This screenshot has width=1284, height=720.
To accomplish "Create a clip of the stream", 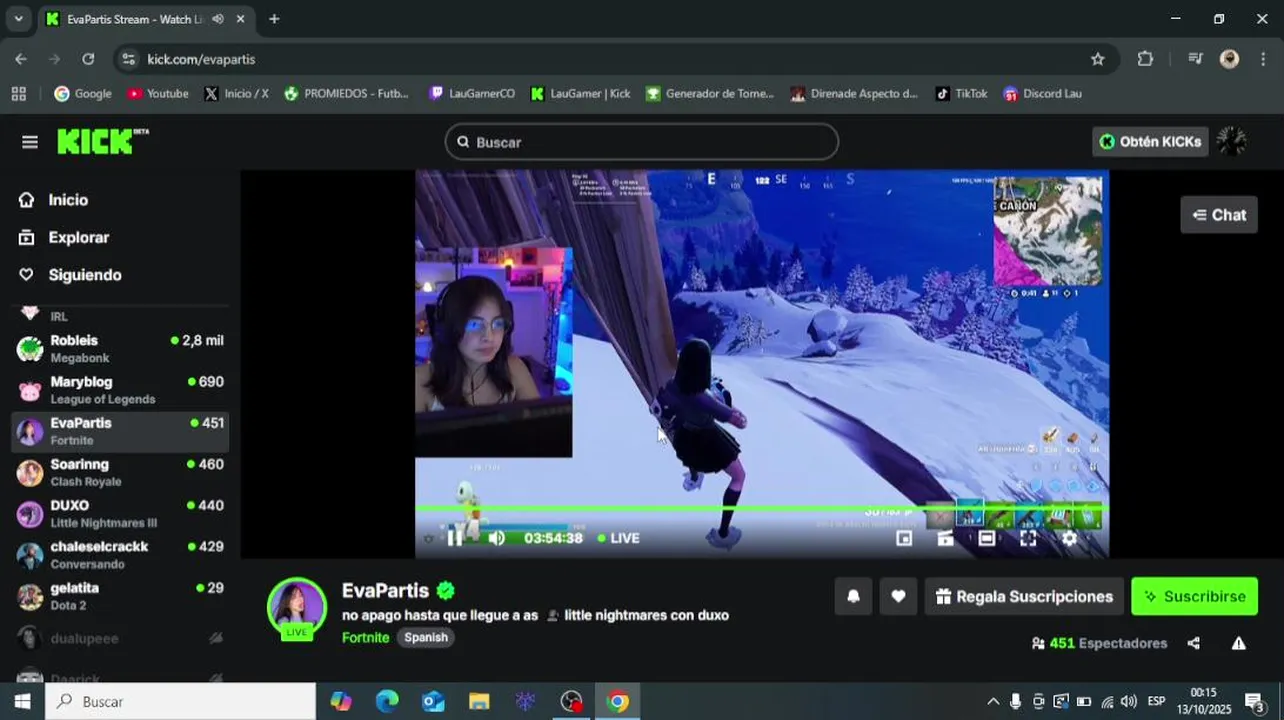I will [945, 538].
